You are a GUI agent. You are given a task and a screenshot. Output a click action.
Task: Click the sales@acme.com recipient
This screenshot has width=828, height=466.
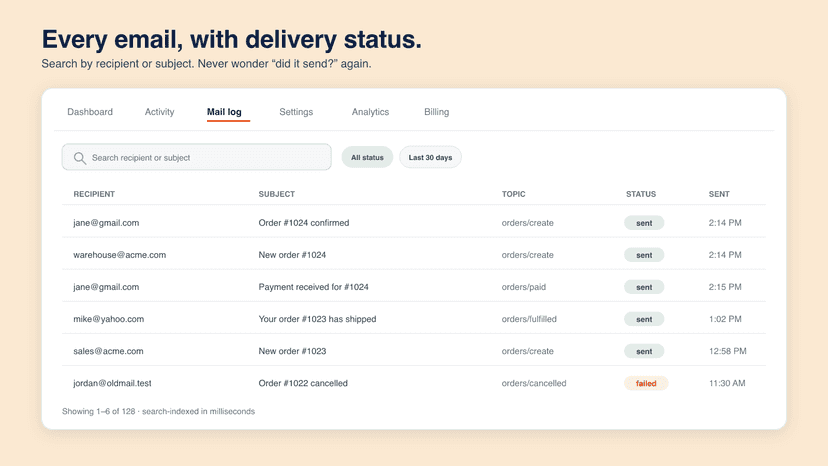[108, 351]
